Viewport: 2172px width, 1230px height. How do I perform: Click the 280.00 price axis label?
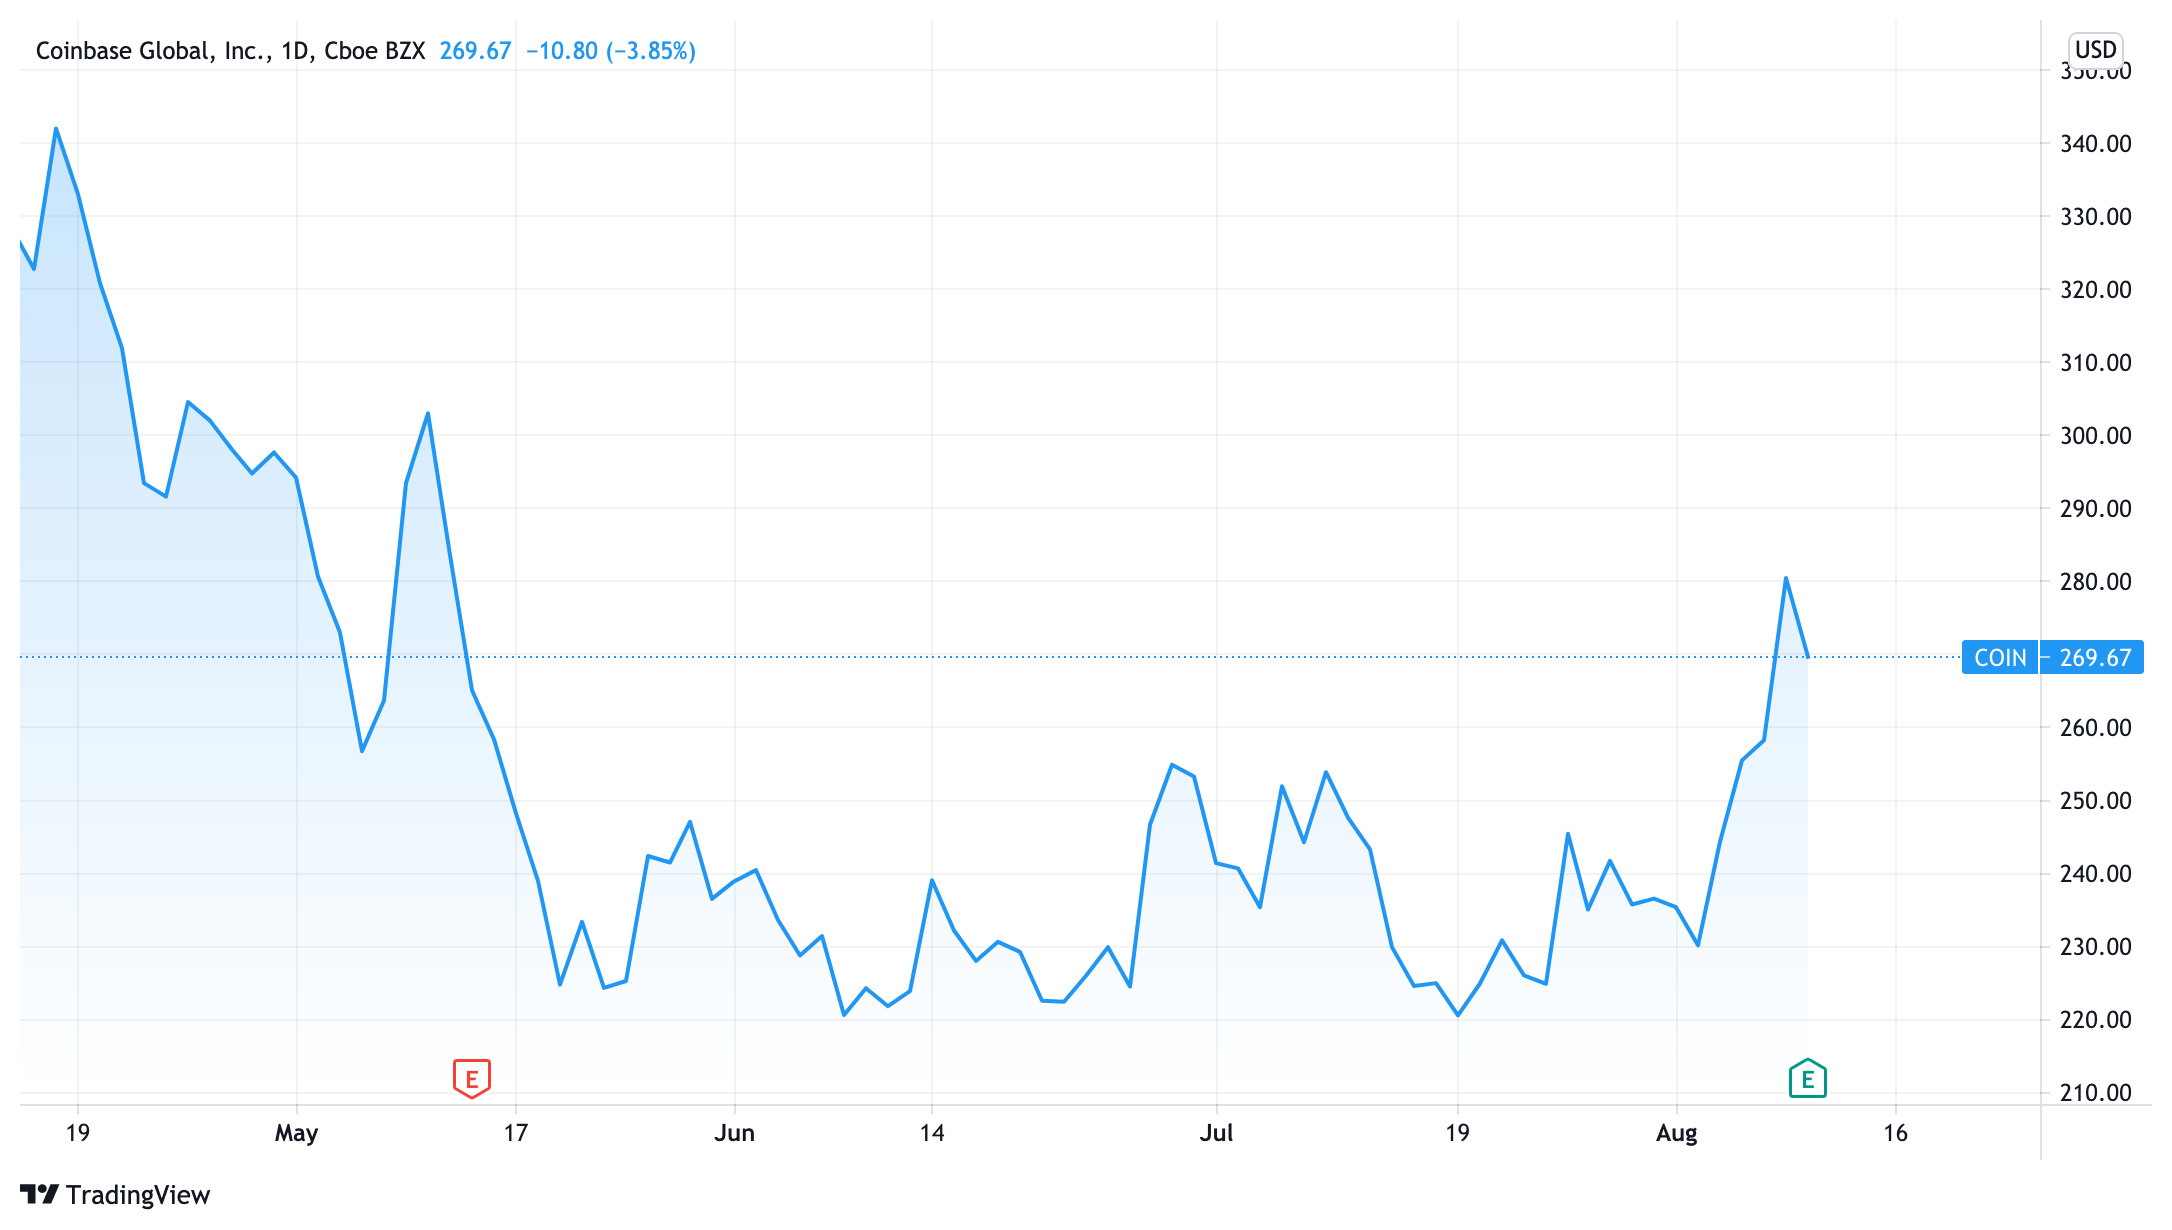click(2096, 582)
